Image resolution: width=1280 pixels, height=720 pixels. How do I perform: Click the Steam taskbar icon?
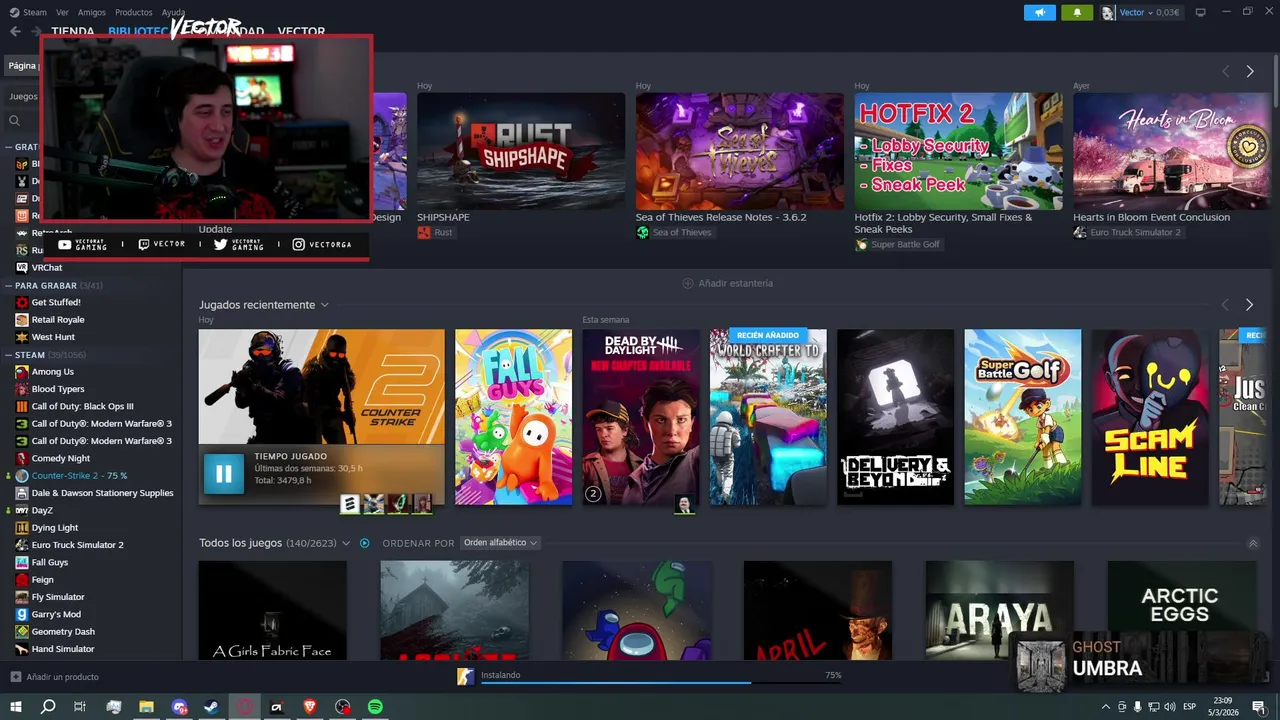pyautogui.click(x=211, y=707)
